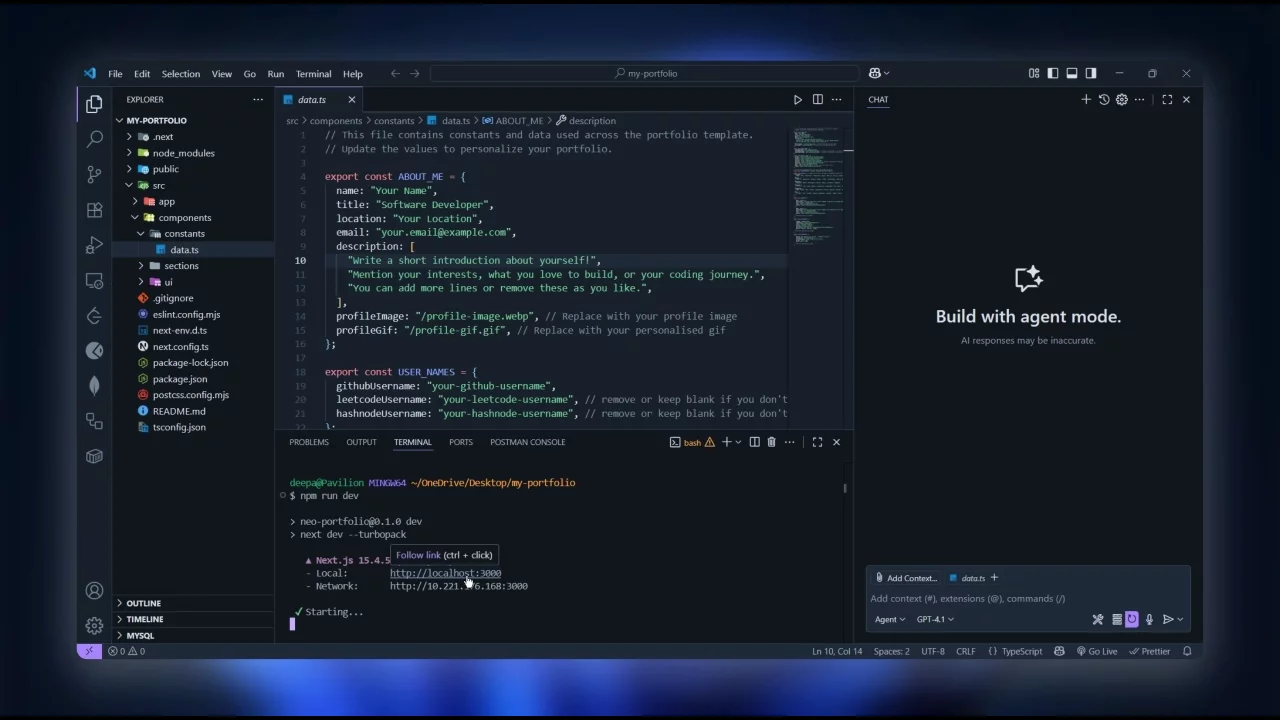Expand the OUTLINE section
The height and width of the screenshot is (720, 1280).
[143, 603]
